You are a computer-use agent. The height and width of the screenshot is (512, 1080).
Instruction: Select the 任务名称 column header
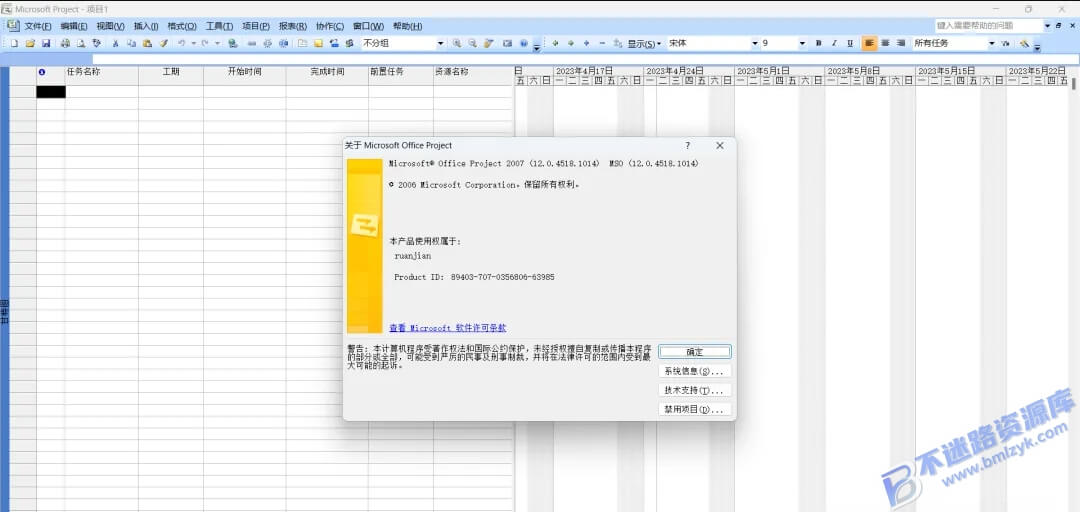[x=101, y=72]
